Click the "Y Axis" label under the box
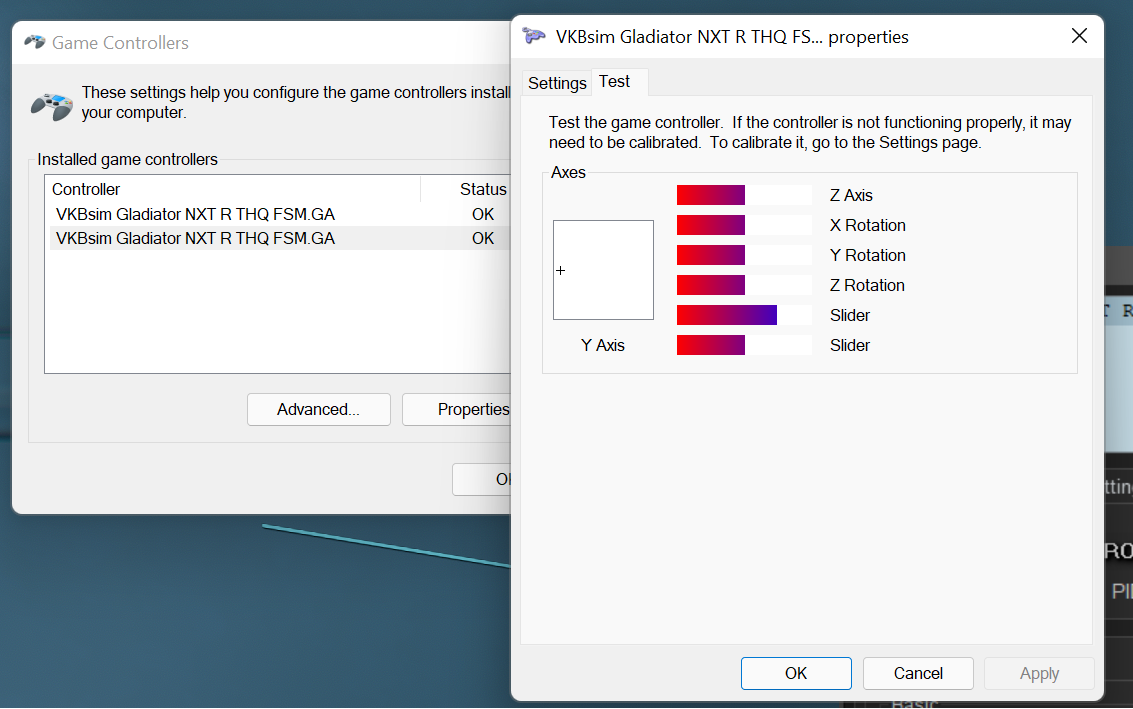This screenshot has width=1133, height=709. pyautogui.click(x=603, y=345)
